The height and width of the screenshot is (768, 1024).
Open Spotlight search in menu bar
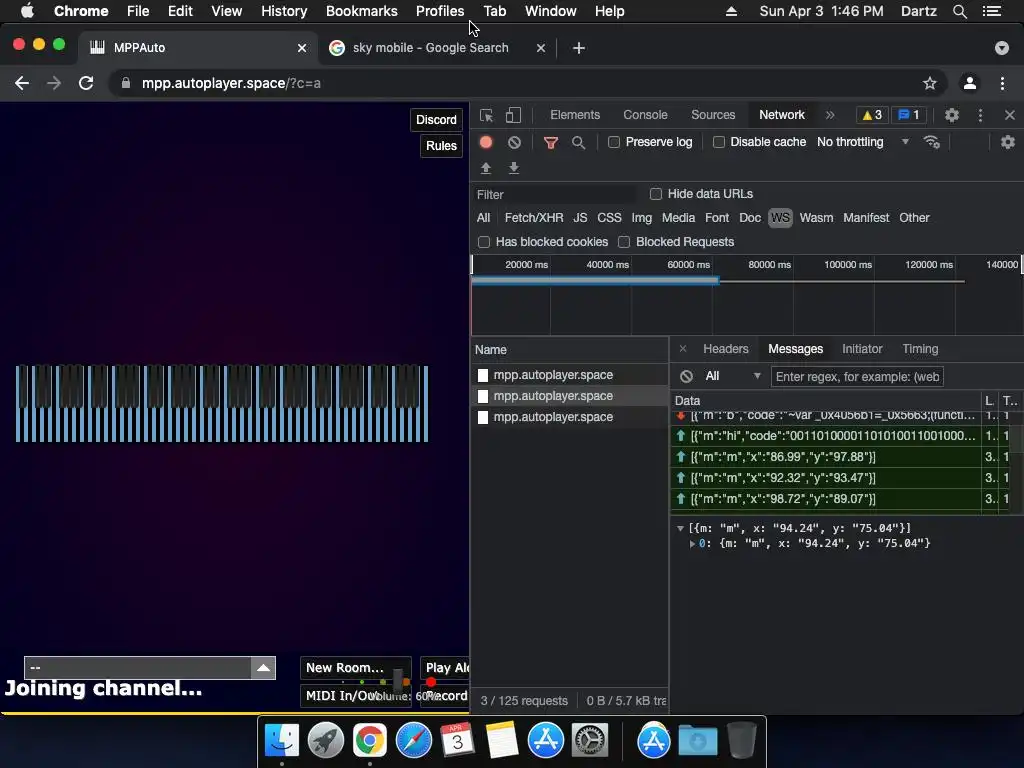[959, 11]
